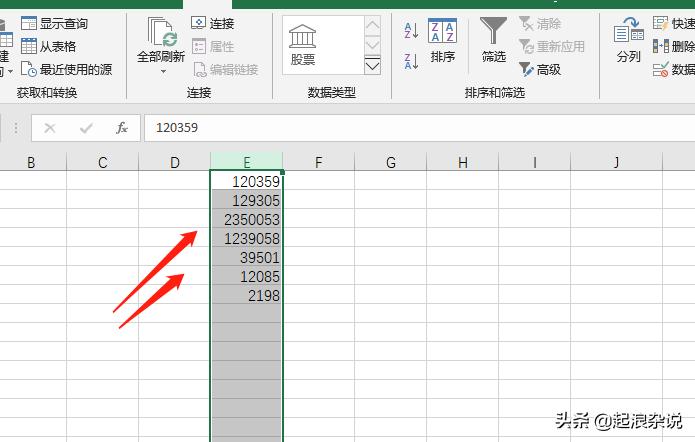Image resolution: width=695 pixels, height=442 pixels.
Task: Open 高级 (Advanced) filter
Action: coord(540,70)
